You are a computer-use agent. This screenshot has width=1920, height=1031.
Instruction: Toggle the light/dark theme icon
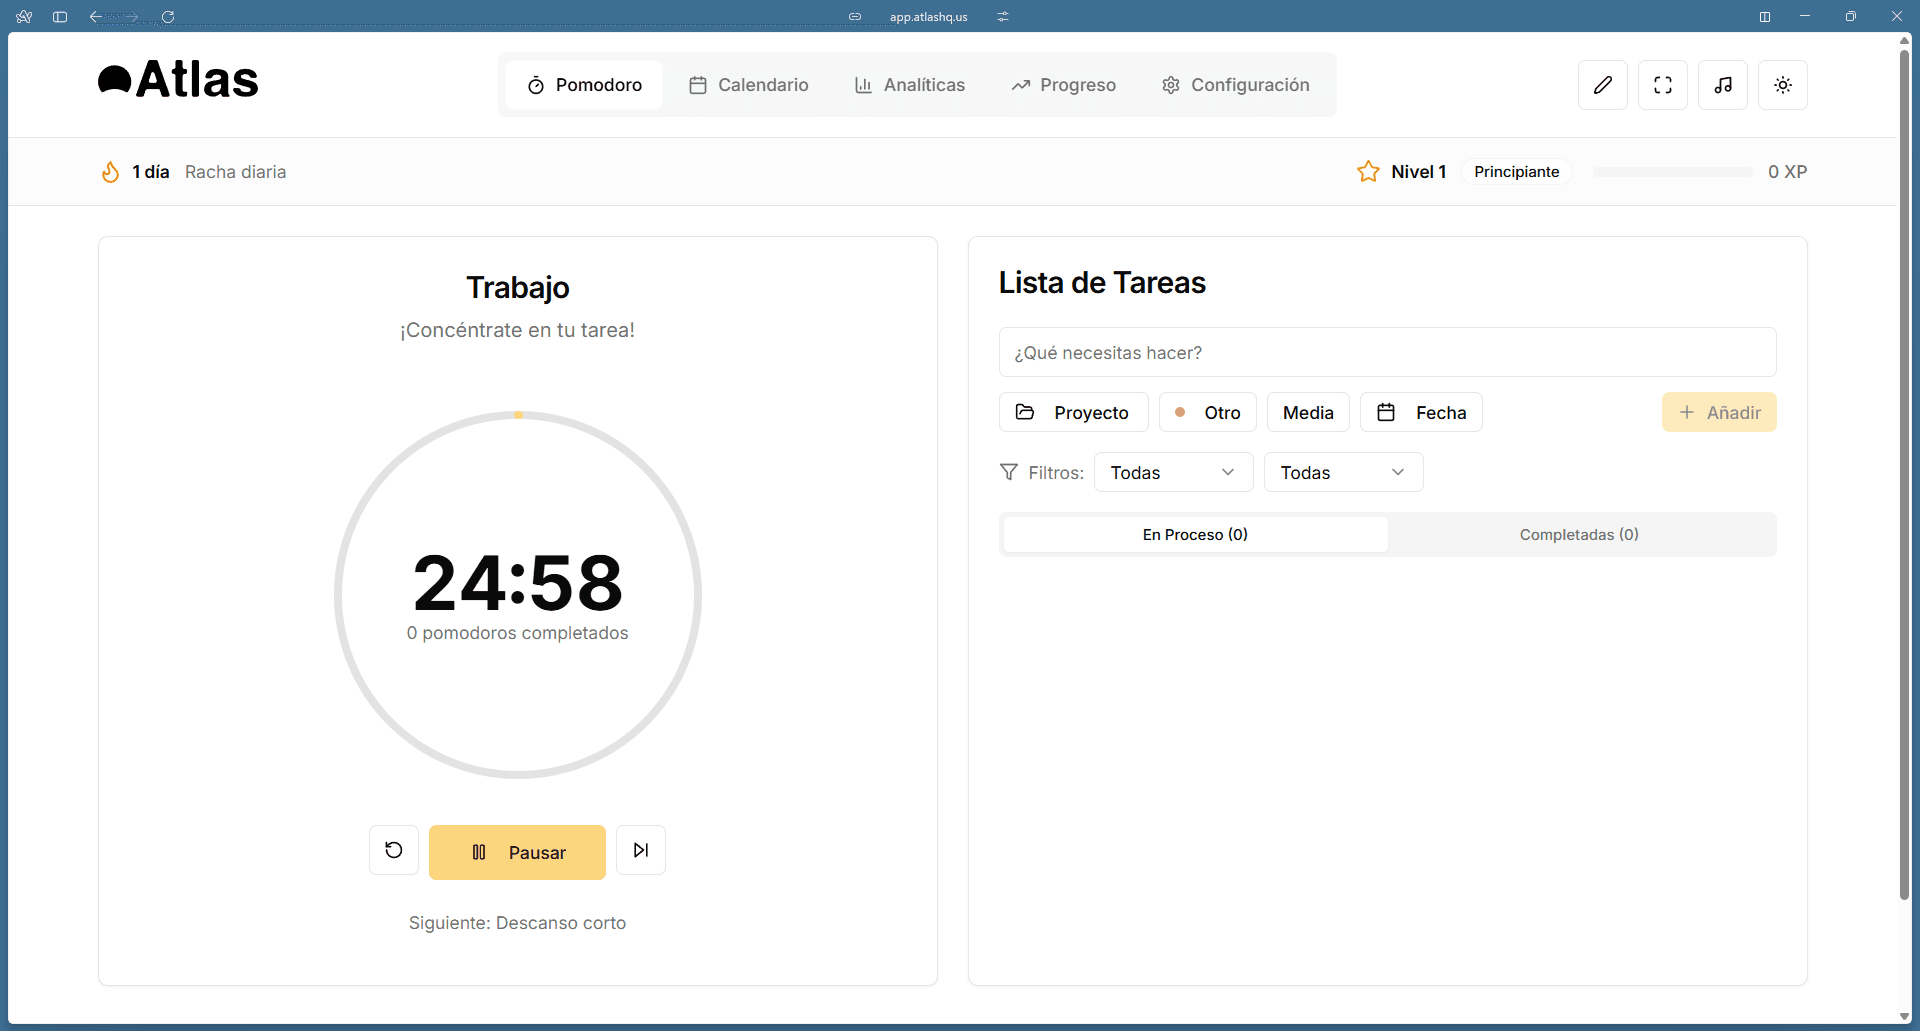[1784, 85]
